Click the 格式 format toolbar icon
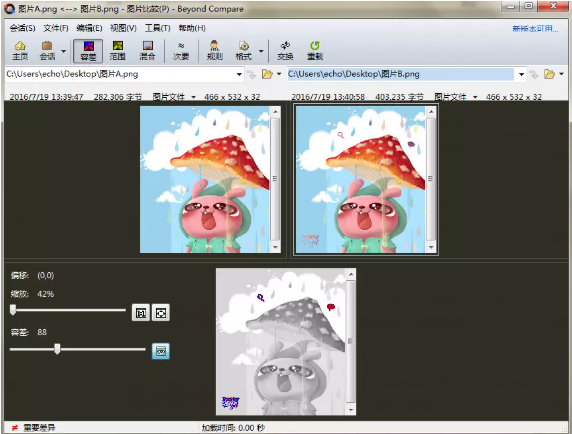 coord(243,51)
